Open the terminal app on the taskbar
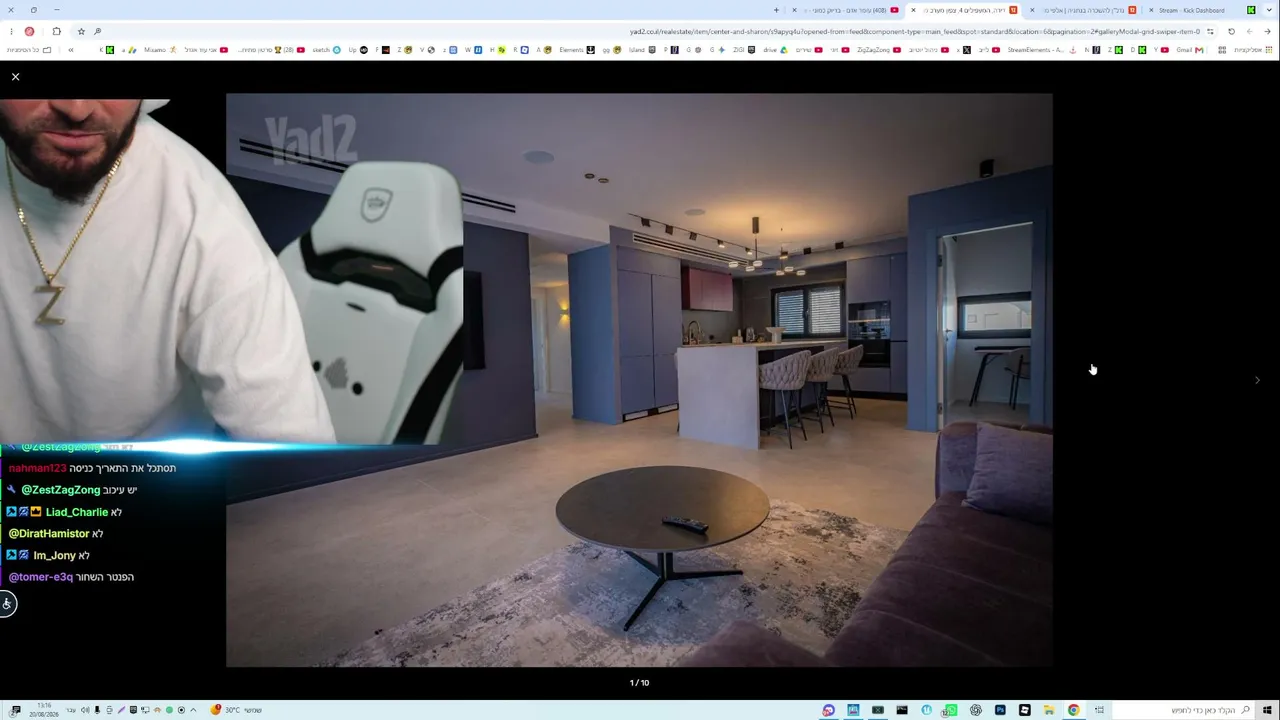Viewport: 1280px width, 720px height. click(902, 710)
